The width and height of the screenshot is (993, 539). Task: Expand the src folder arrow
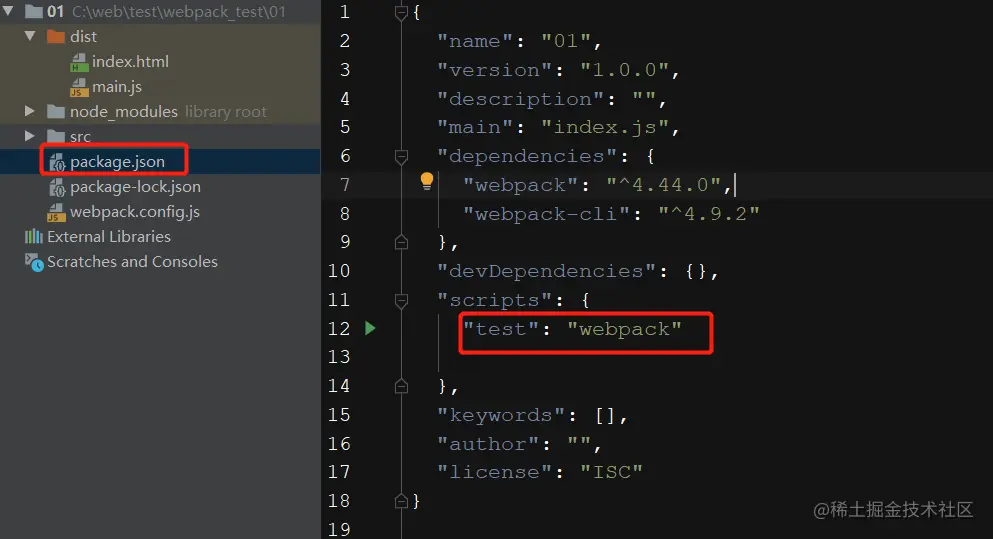coord(29,136)
